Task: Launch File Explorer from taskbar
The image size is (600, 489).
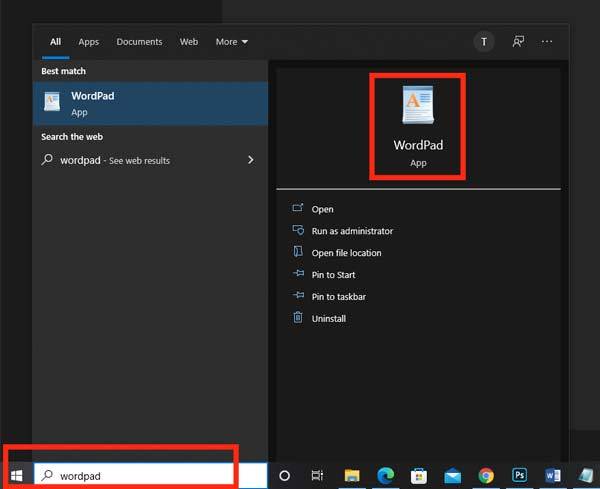Action: click(x=352, y=476)
